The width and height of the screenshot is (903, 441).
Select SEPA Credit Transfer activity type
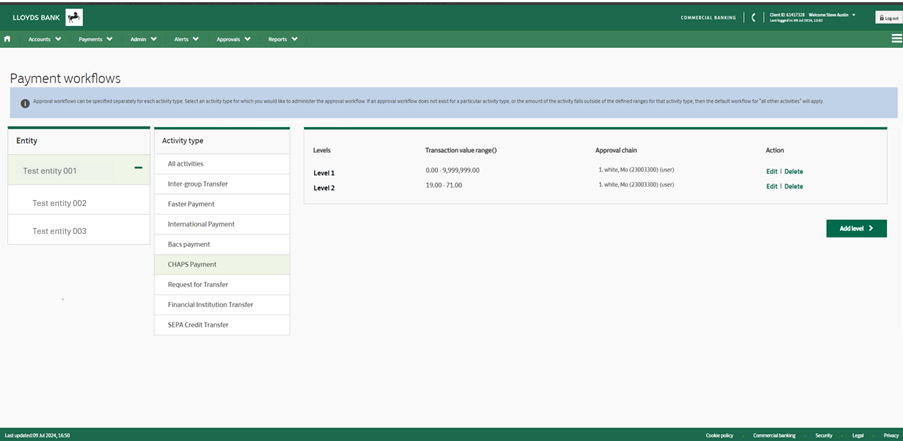point(222,325)
